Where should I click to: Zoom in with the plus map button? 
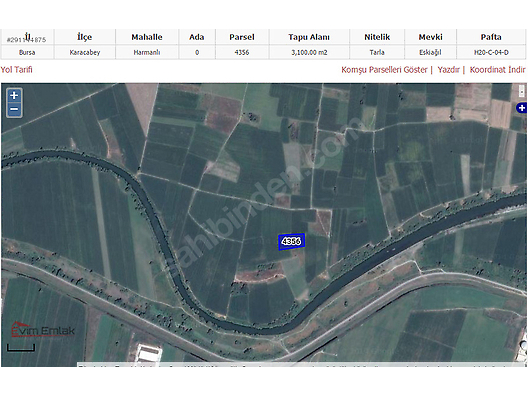point(14,96)
